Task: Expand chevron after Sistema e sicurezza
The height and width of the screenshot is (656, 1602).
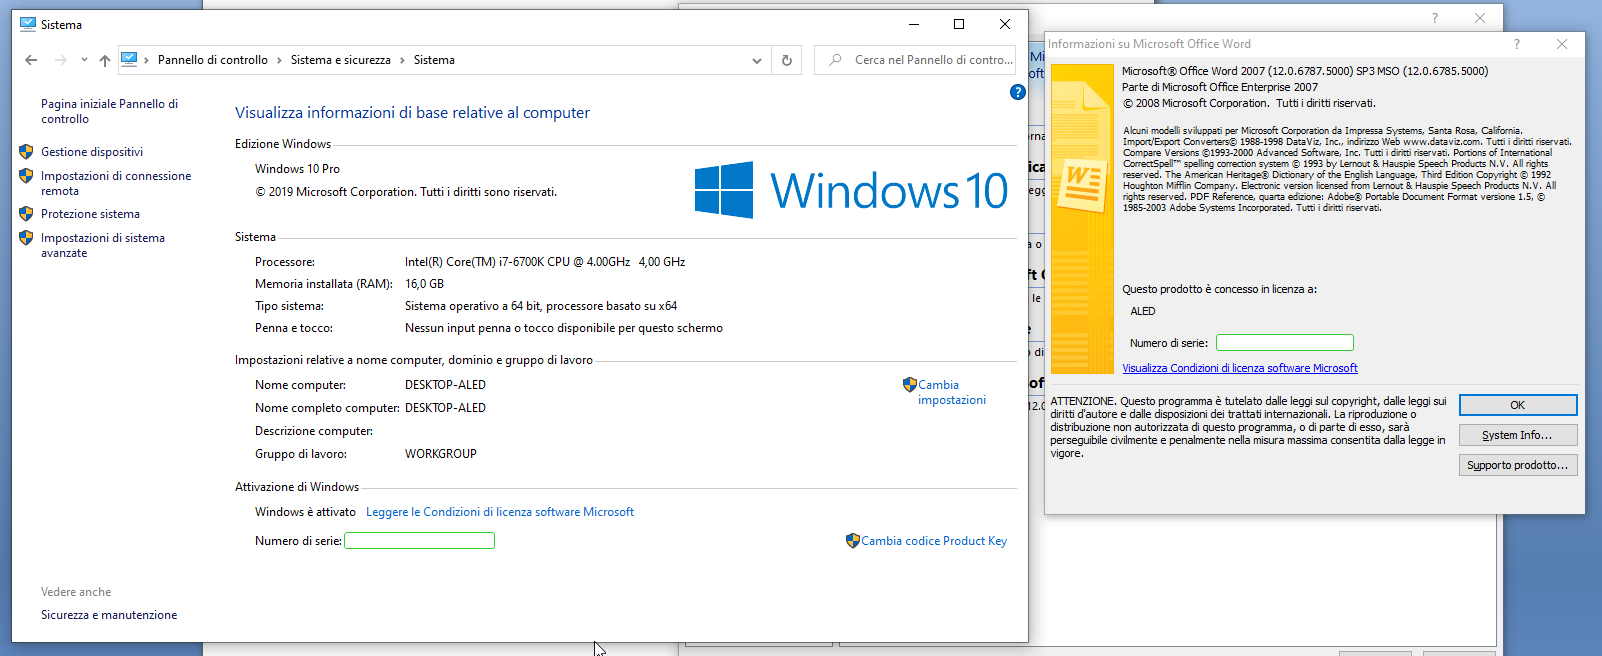Action: [402, 60]
